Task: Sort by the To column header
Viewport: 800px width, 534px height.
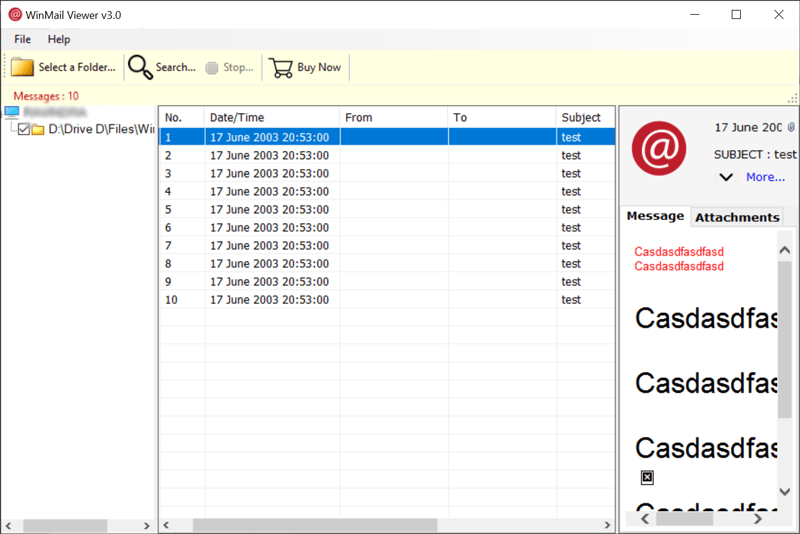Action: [502, 117]
